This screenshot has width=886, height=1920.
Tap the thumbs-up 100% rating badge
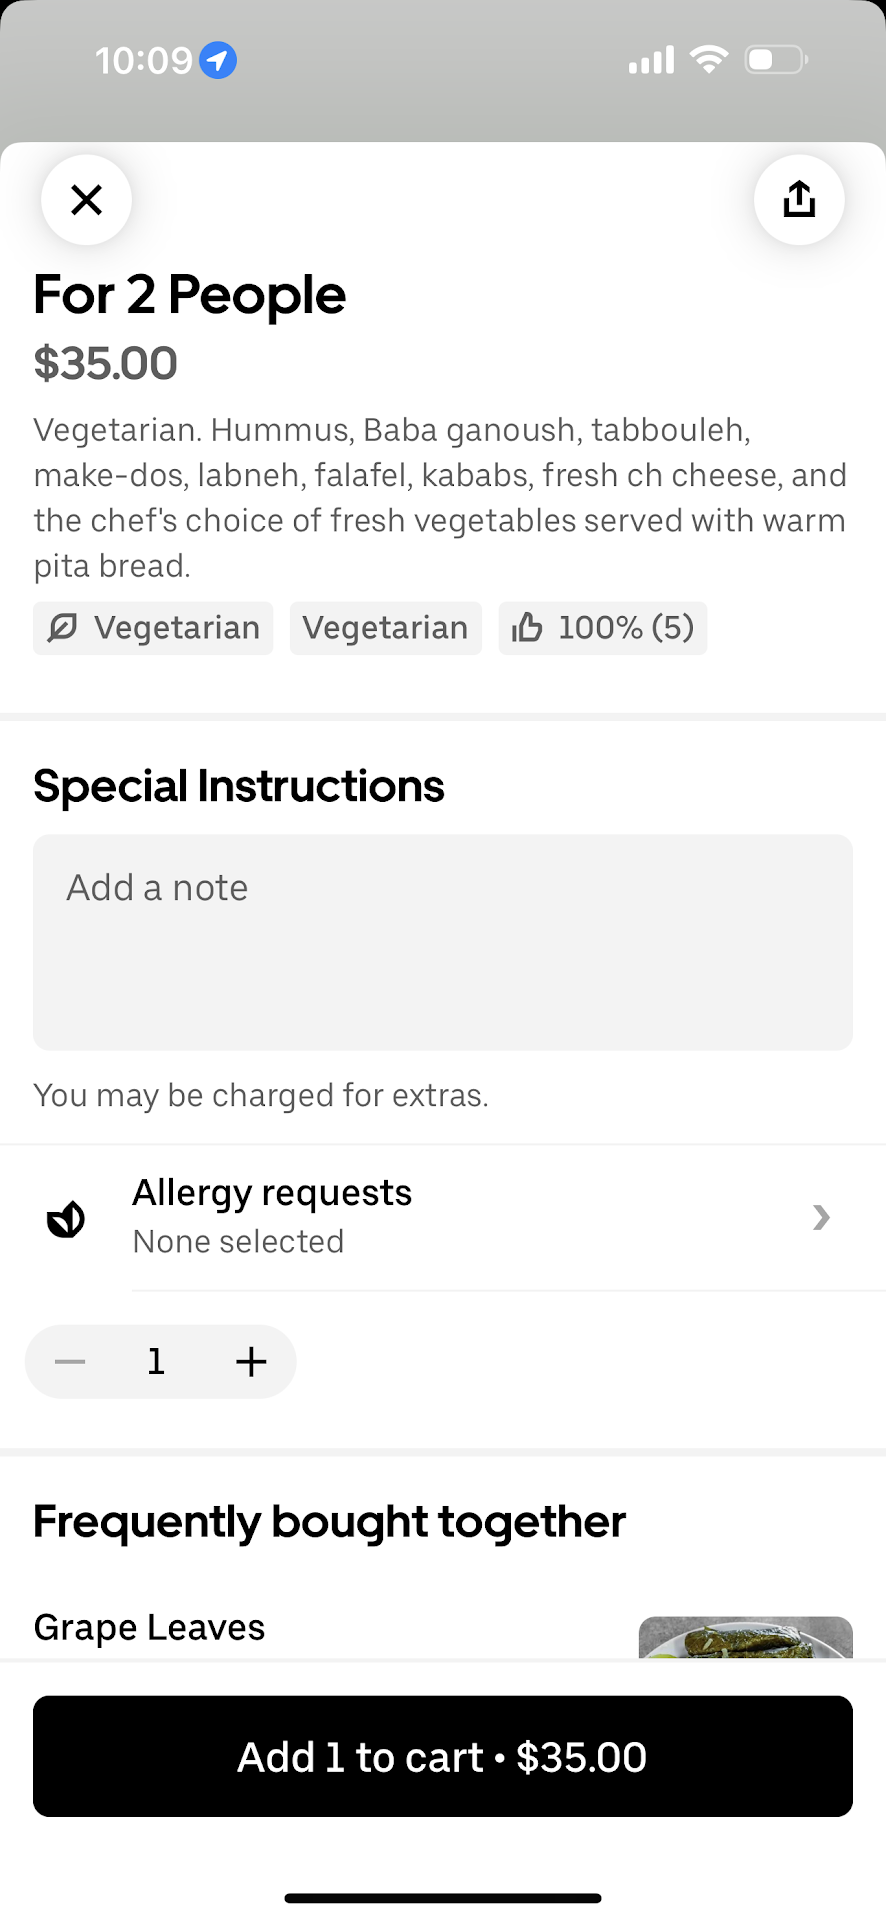603,628
